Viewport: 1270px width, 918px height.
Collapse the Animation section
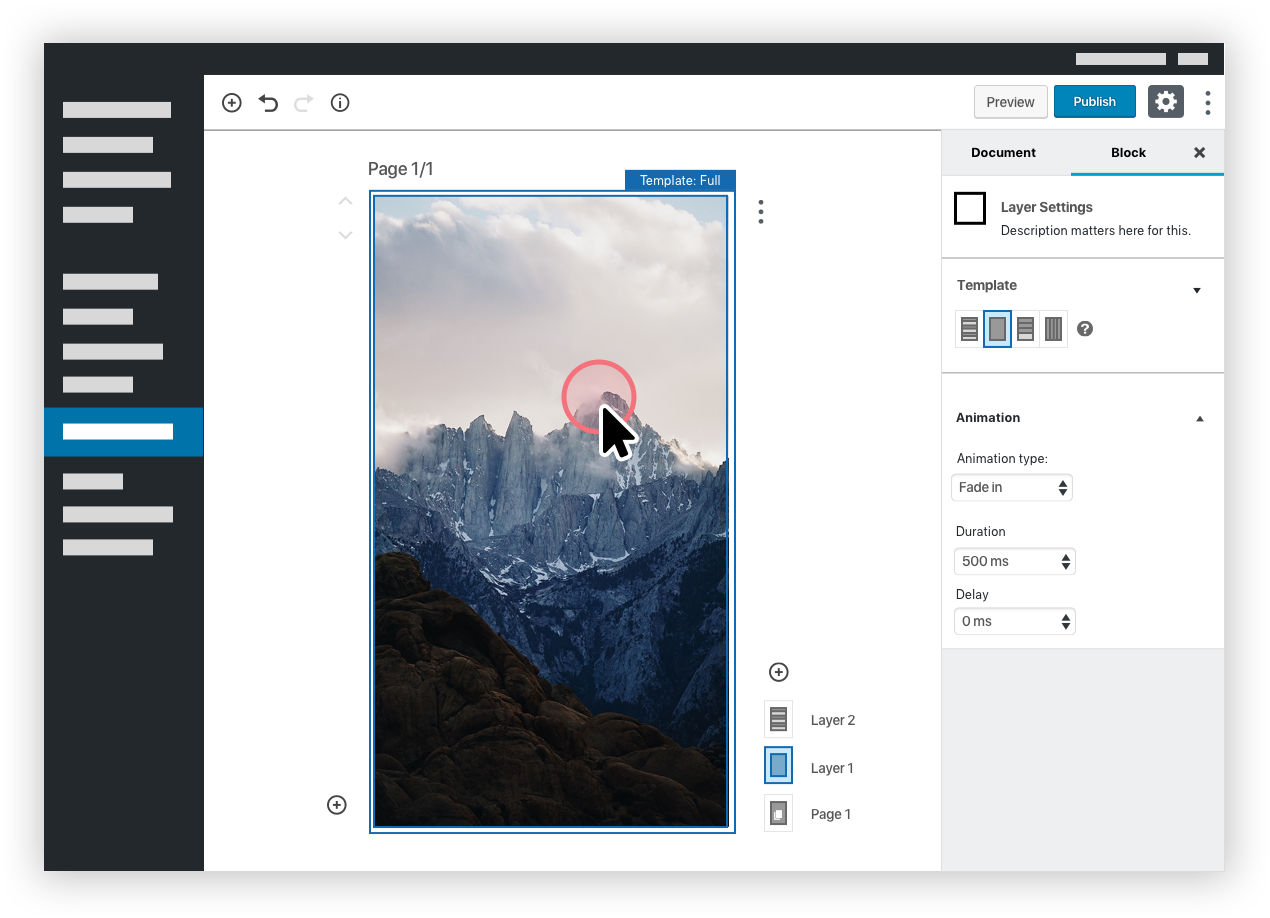[x=1199, y=418]
